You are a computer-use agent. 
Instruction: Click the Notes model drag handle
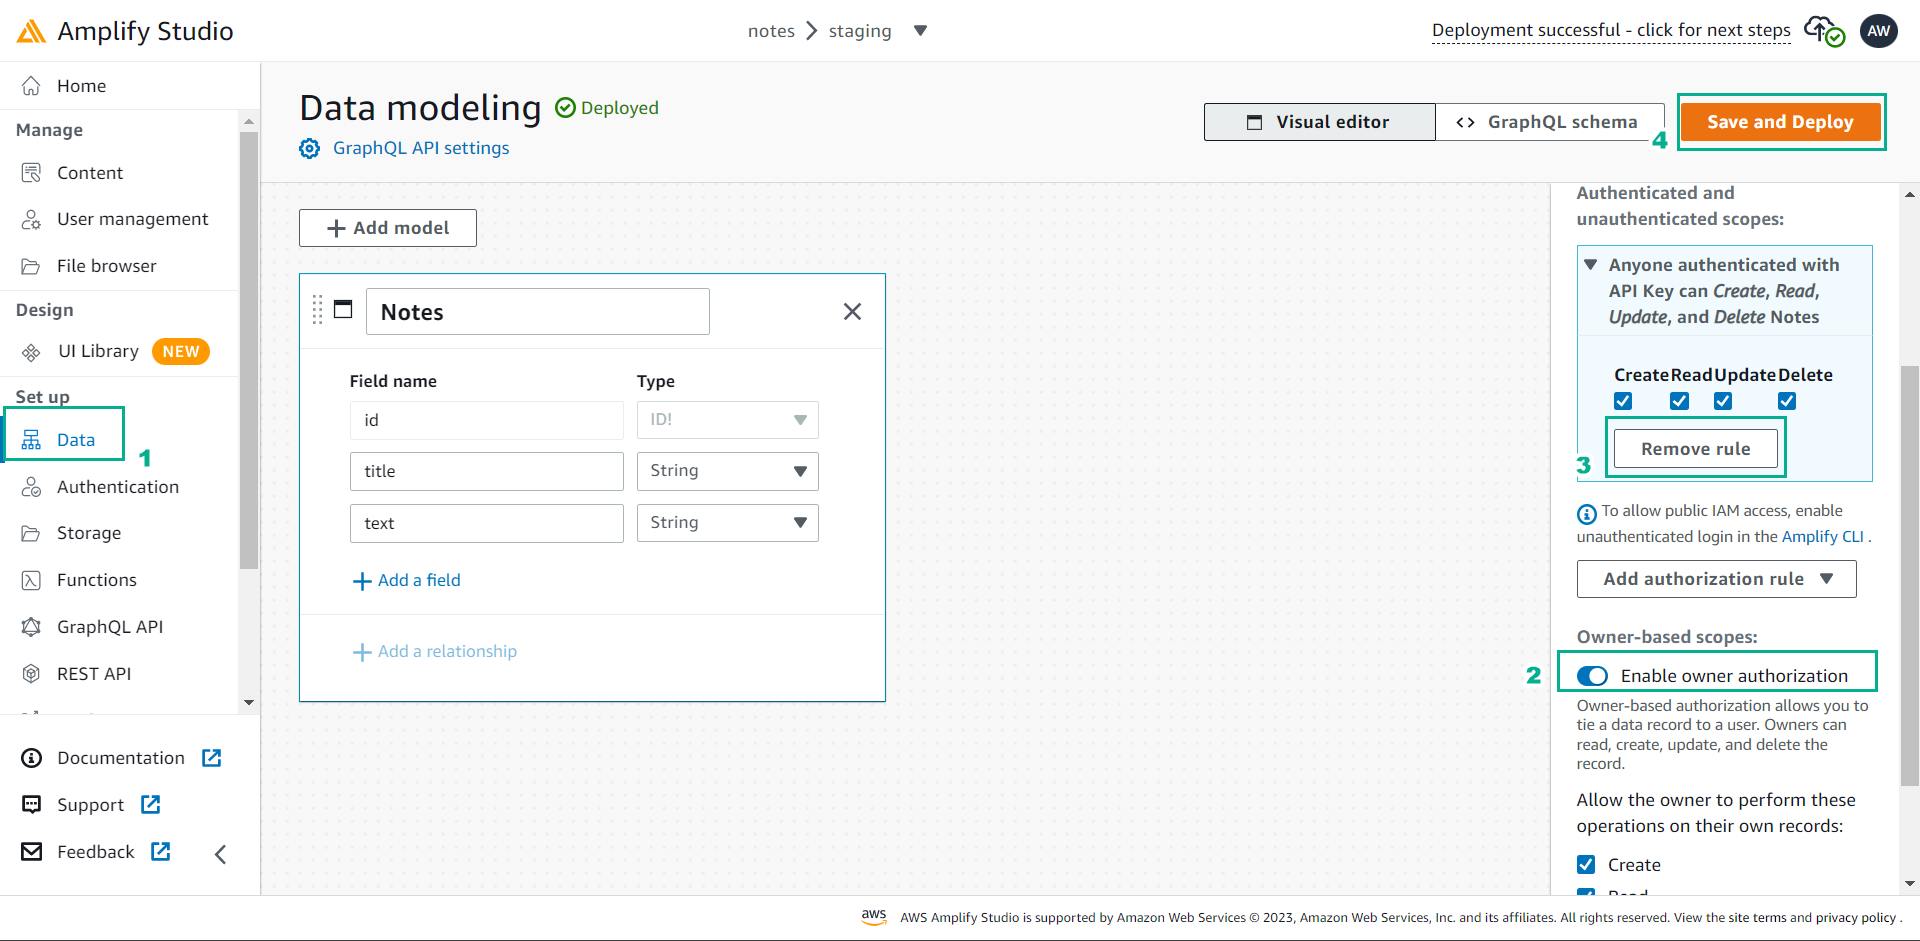point(317,310)
